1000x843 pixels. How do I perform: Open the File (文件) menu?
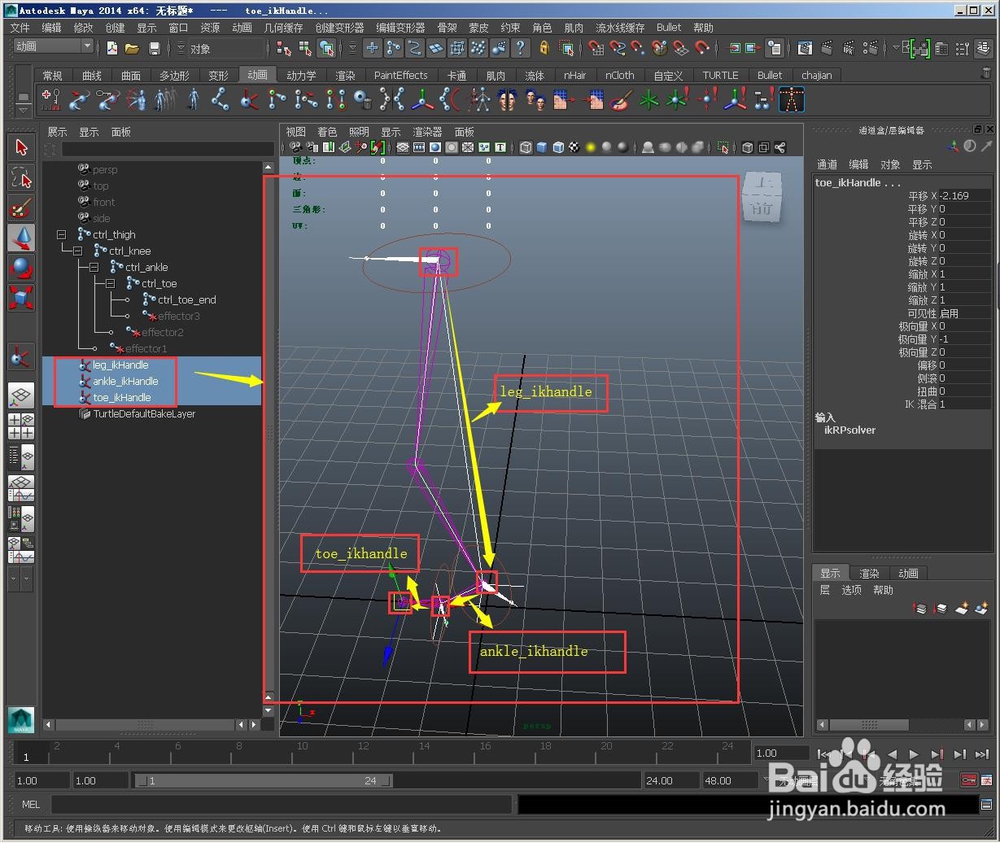pyautogui.click(x=20, y=27)
